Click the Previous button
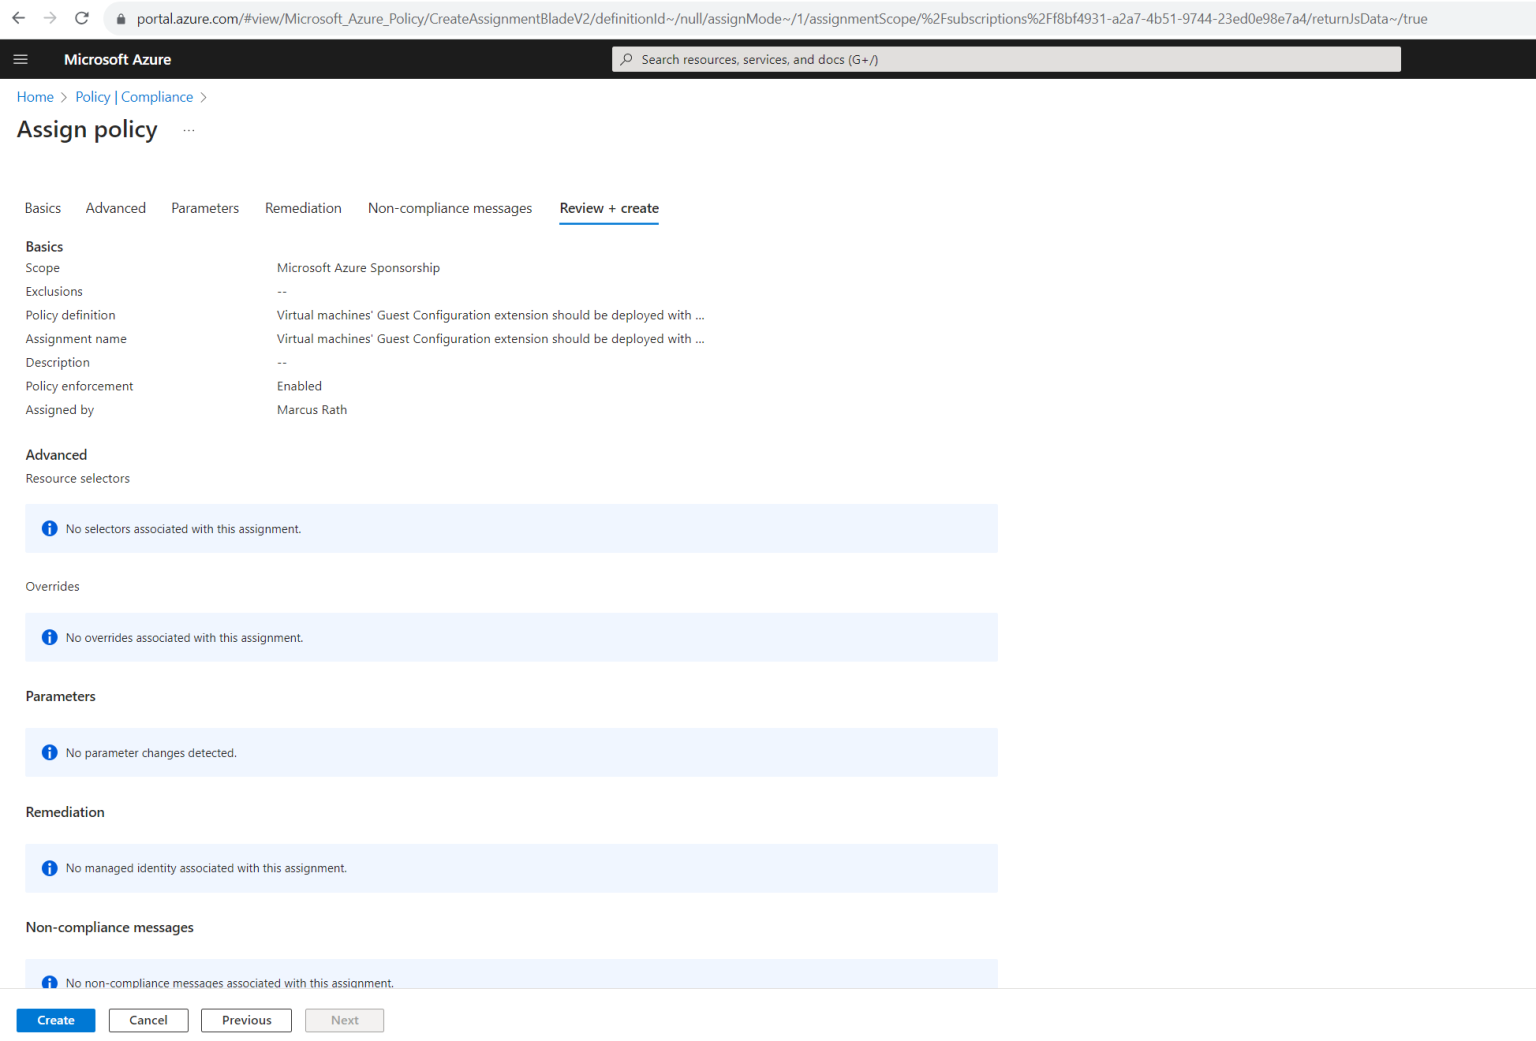The height and width of the screenshot is (1041, 1536). point(246,1020)
